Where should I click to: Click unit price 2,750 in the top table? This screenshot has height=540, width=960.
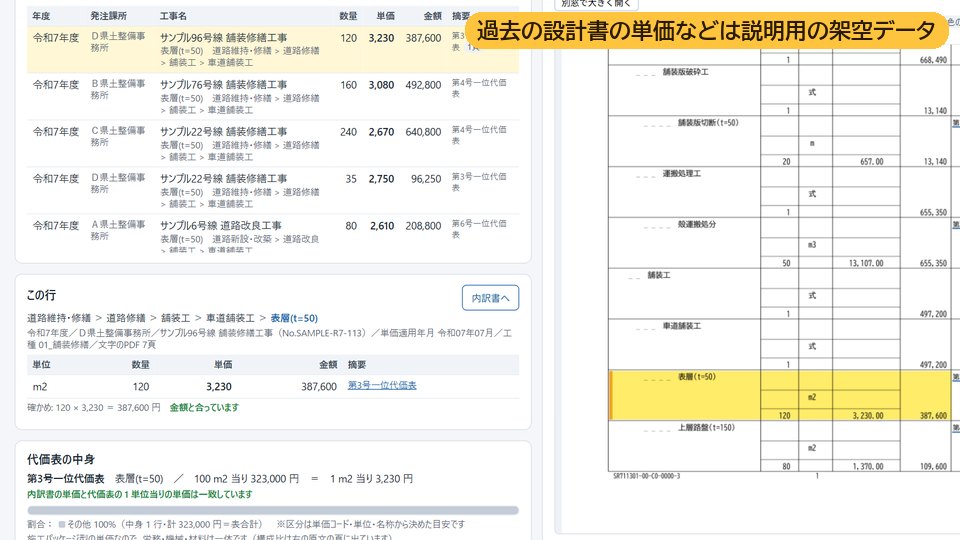(x=381, y=179)
